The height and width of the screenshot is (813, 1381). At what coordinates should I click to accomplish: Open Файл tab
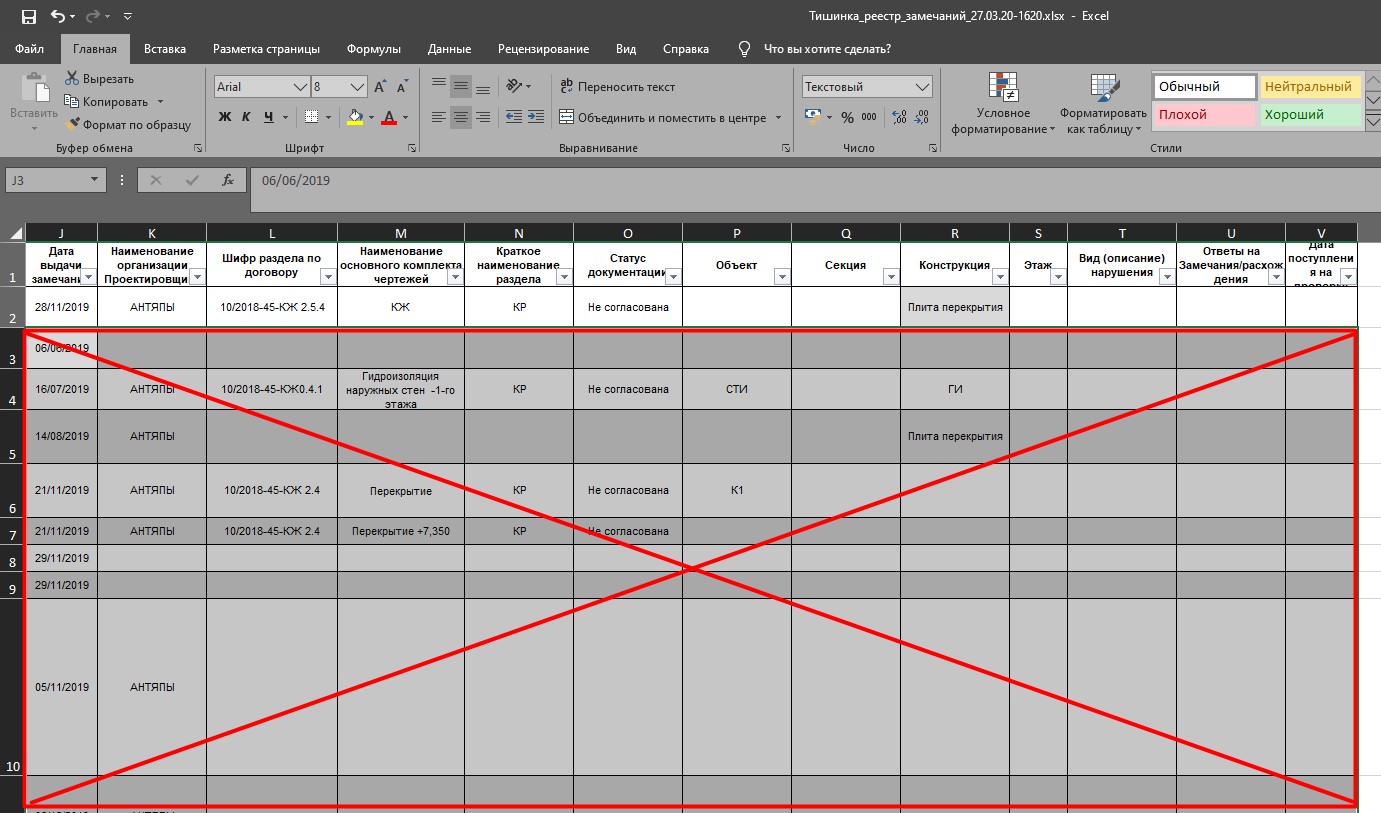click(x=30, y=49)
